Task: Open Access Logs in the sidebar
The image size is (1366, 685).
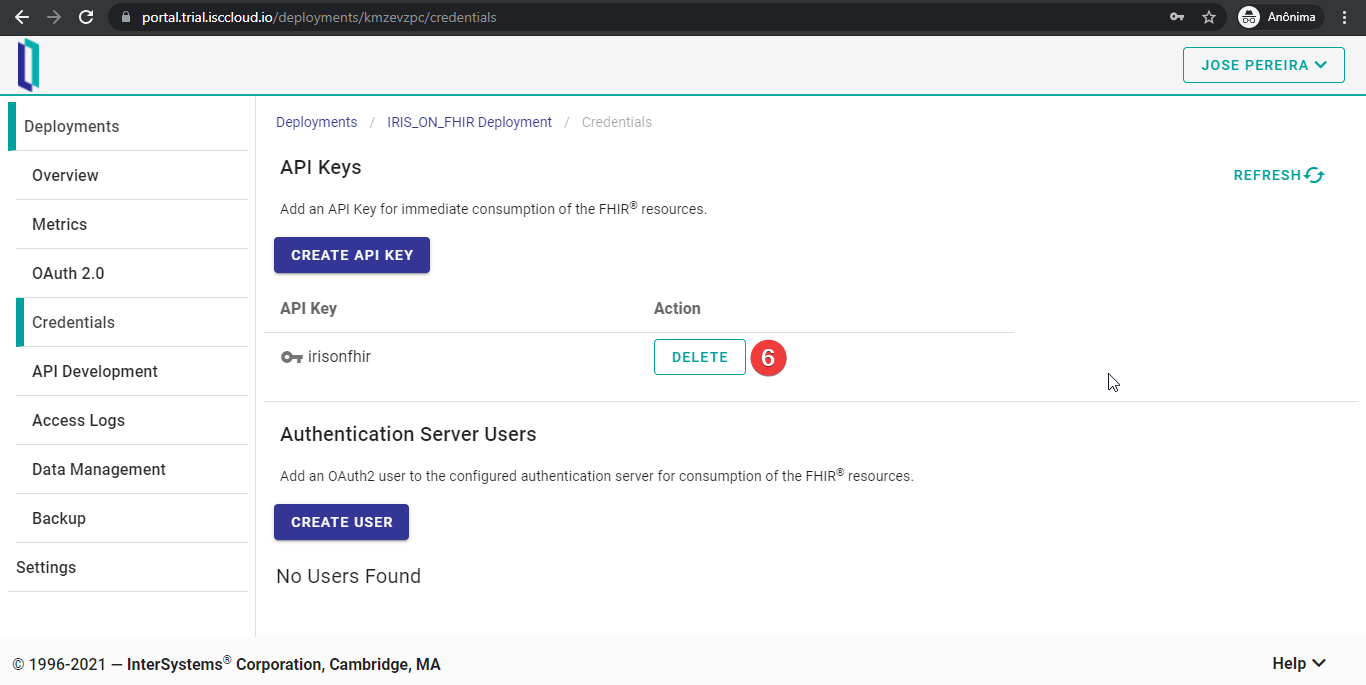Action: click(132, 420)
